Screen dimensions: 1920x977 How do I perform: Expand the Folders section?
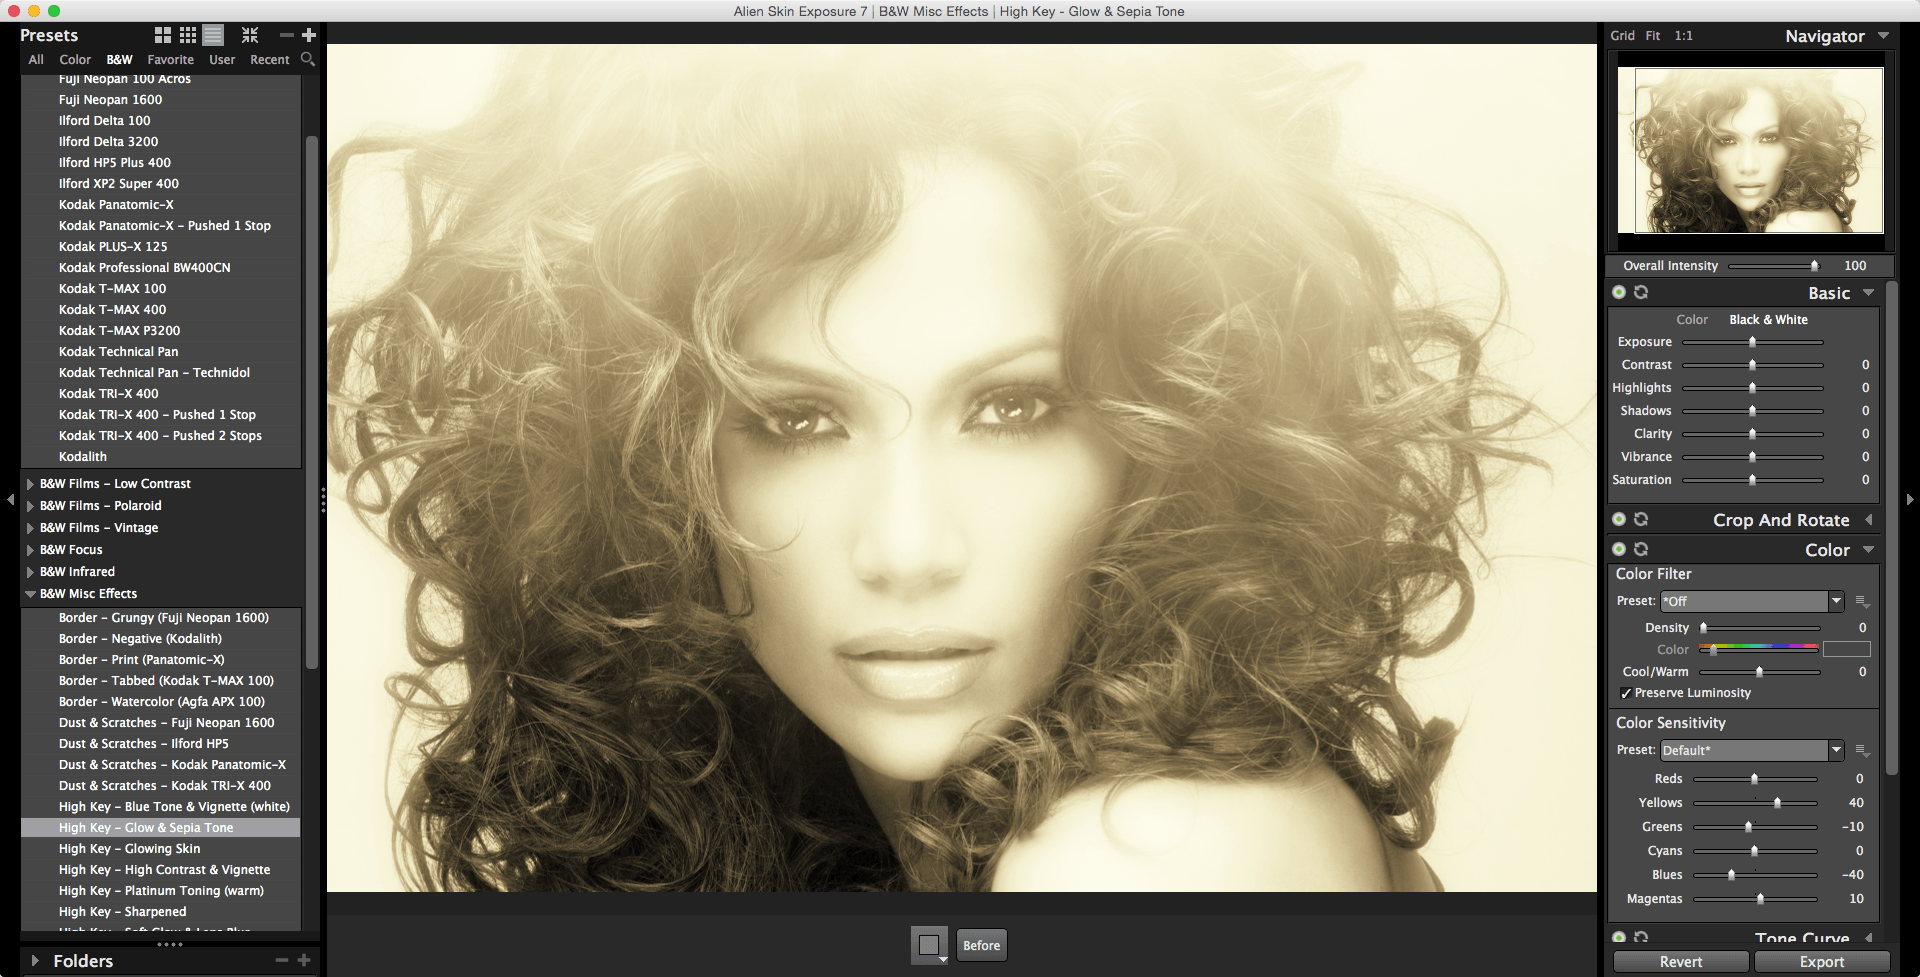click(35, 960)
